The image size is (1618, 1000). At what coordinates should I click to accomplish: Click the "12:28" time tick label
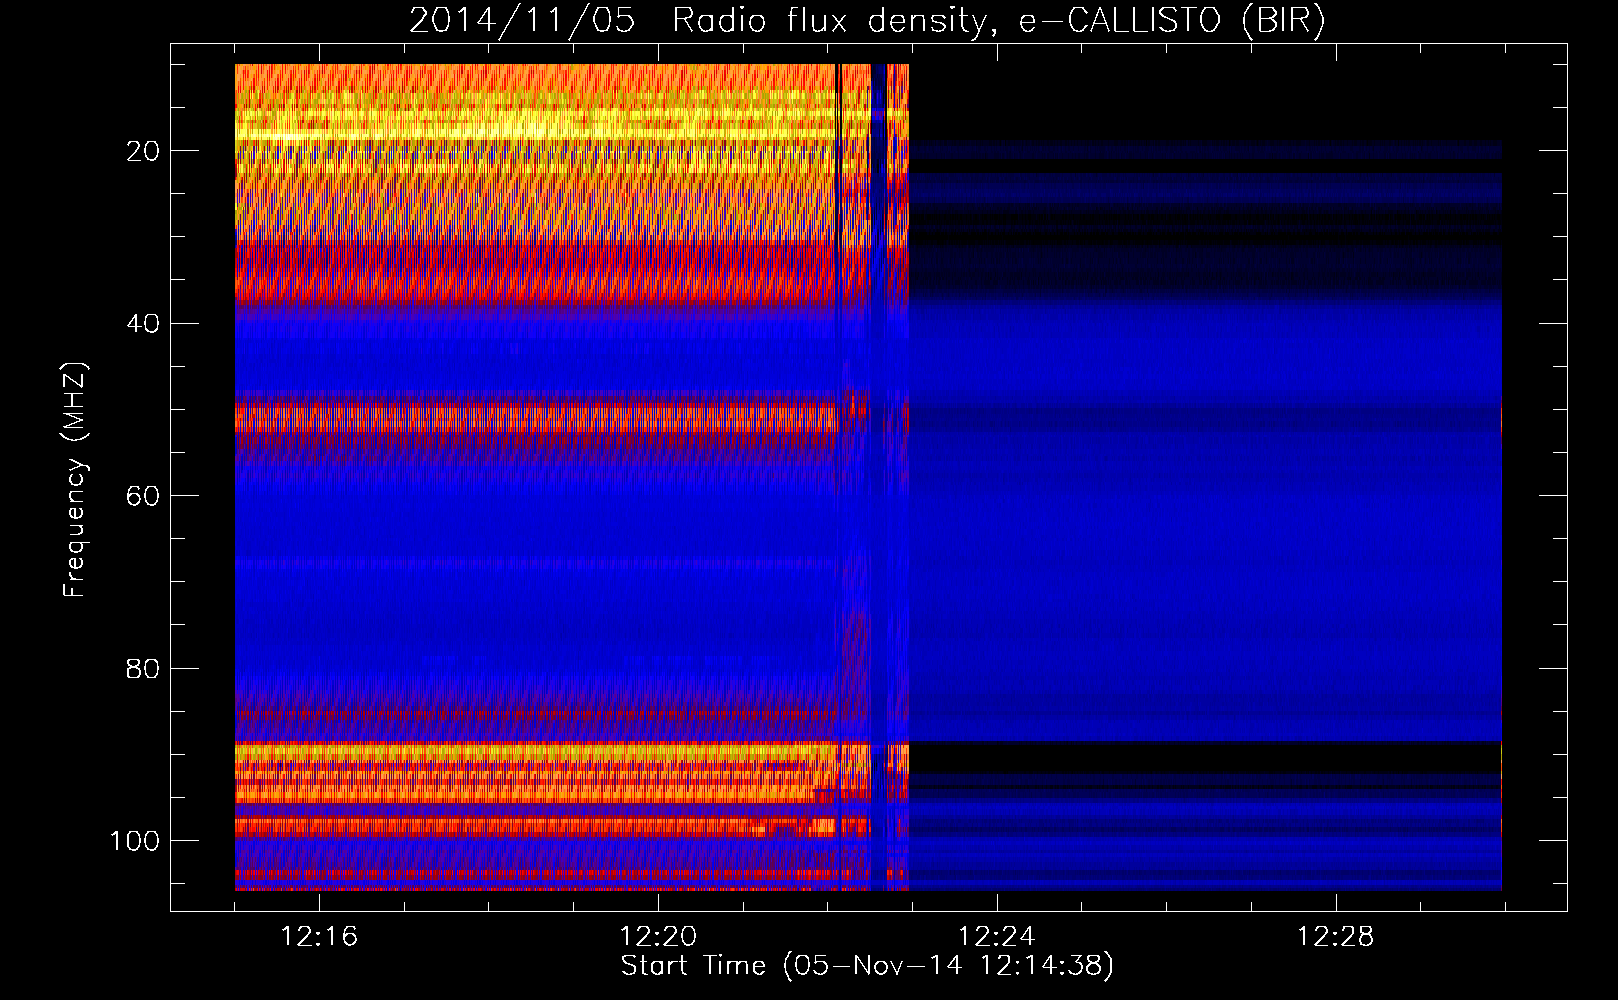(x=1336, y=937)
